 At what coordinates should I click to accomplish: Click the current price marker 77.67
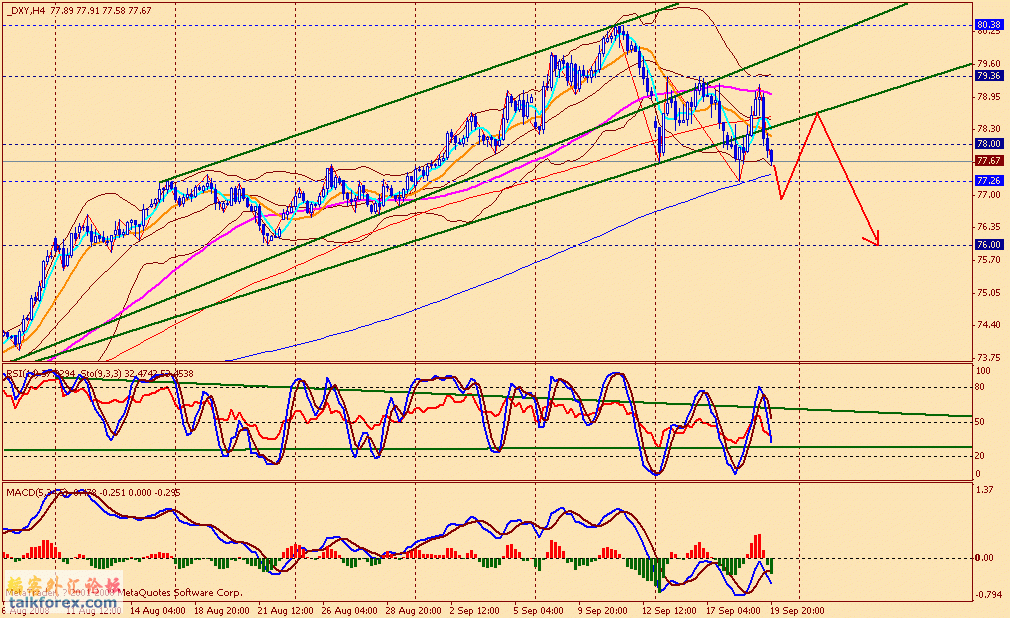point(989,160)
